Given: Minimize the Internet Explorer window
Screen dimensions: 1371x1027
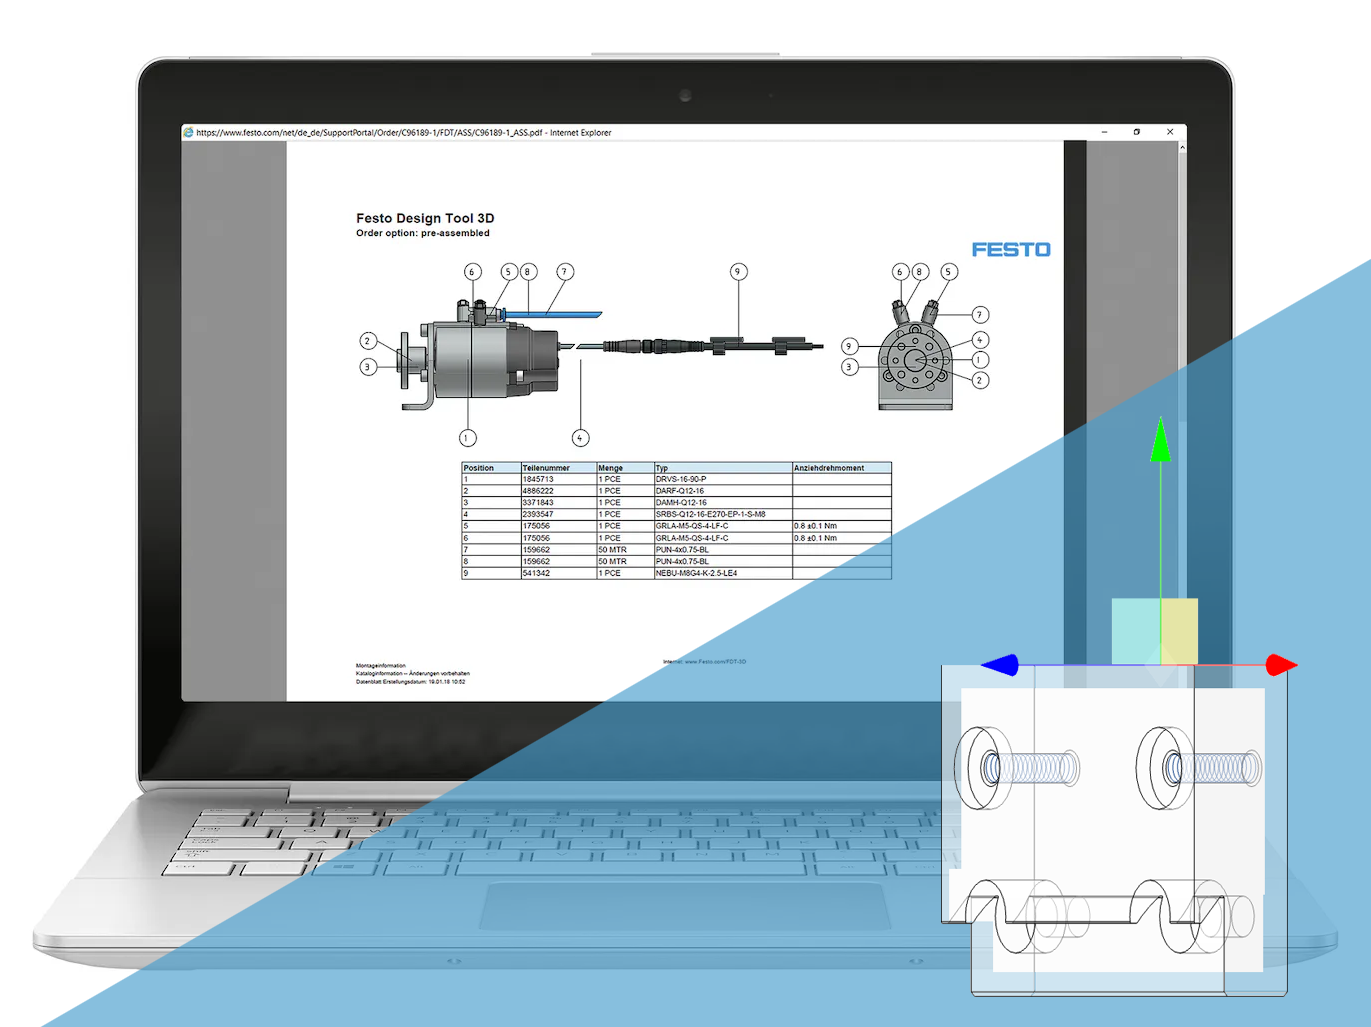Looking at the screenshot, I should (1104, 131).
